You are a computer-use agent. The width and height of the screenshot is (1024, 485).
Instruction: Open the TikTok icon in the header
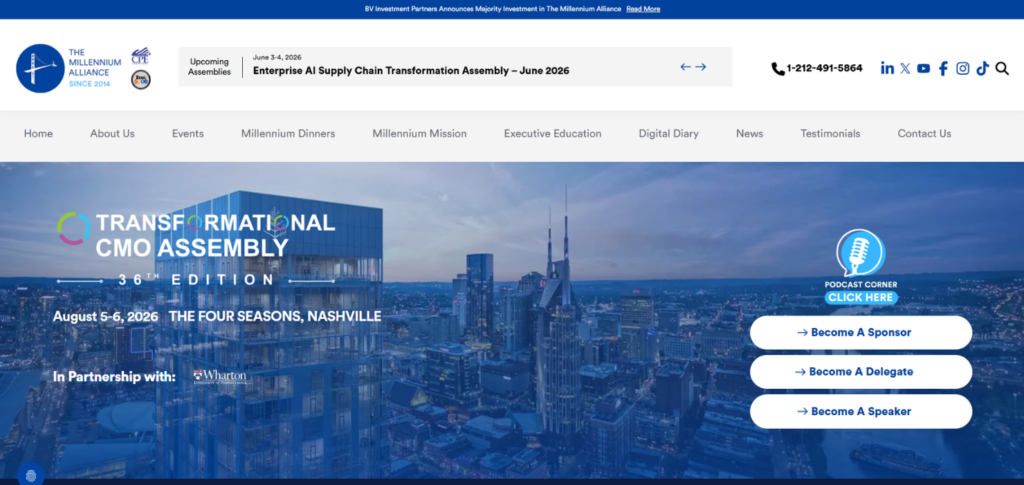[982, 68]
